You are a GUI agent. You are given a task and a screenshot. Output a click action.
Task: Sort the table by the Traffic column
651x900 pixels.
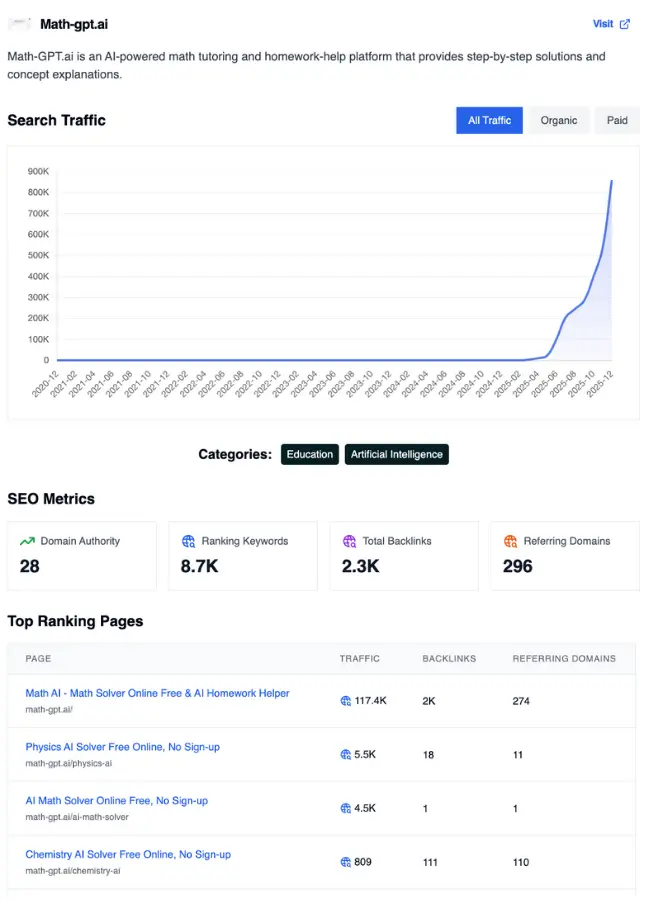tap(360, 658)
